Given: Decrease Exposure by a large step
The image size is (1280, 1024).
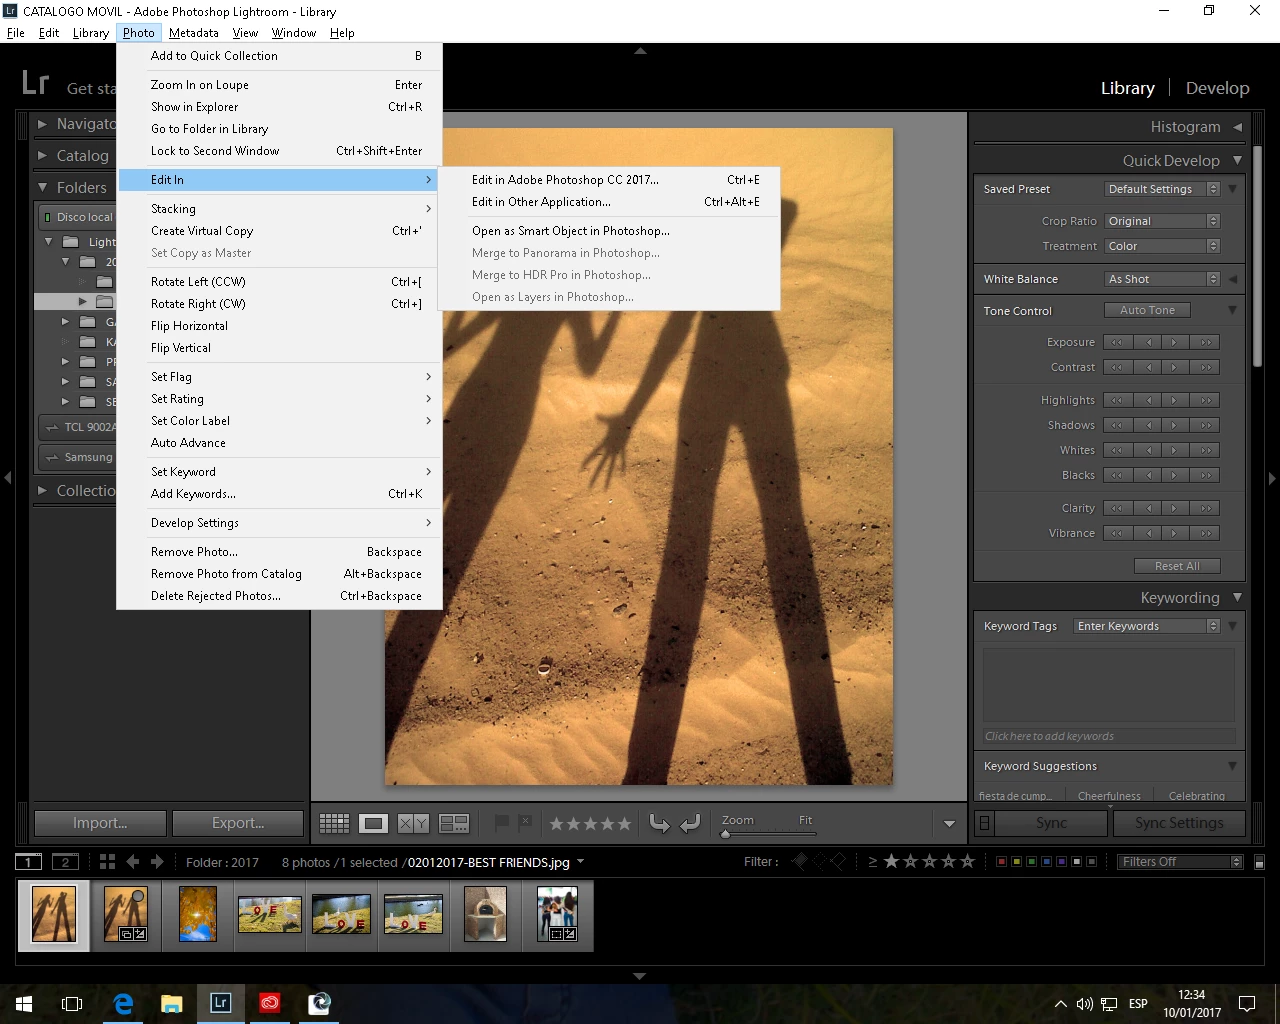Looking at the screenshot, I should click(x=1117, y=342).
